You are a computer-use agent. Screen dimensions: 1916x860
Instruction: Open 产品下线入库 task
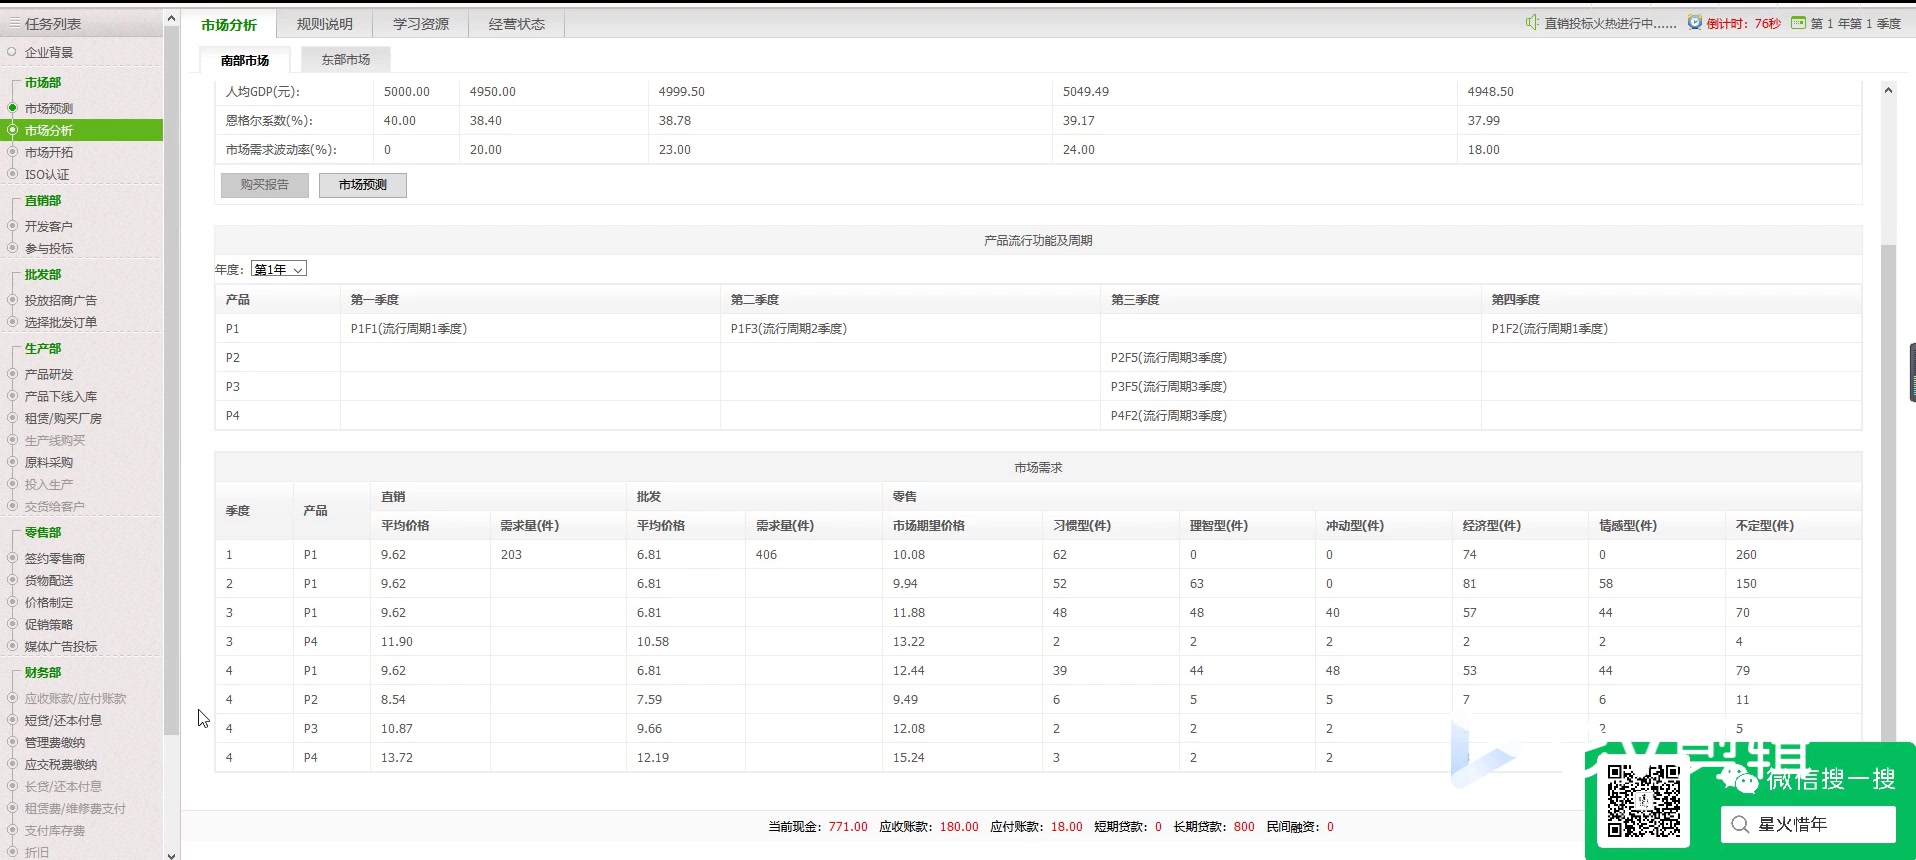61,396
